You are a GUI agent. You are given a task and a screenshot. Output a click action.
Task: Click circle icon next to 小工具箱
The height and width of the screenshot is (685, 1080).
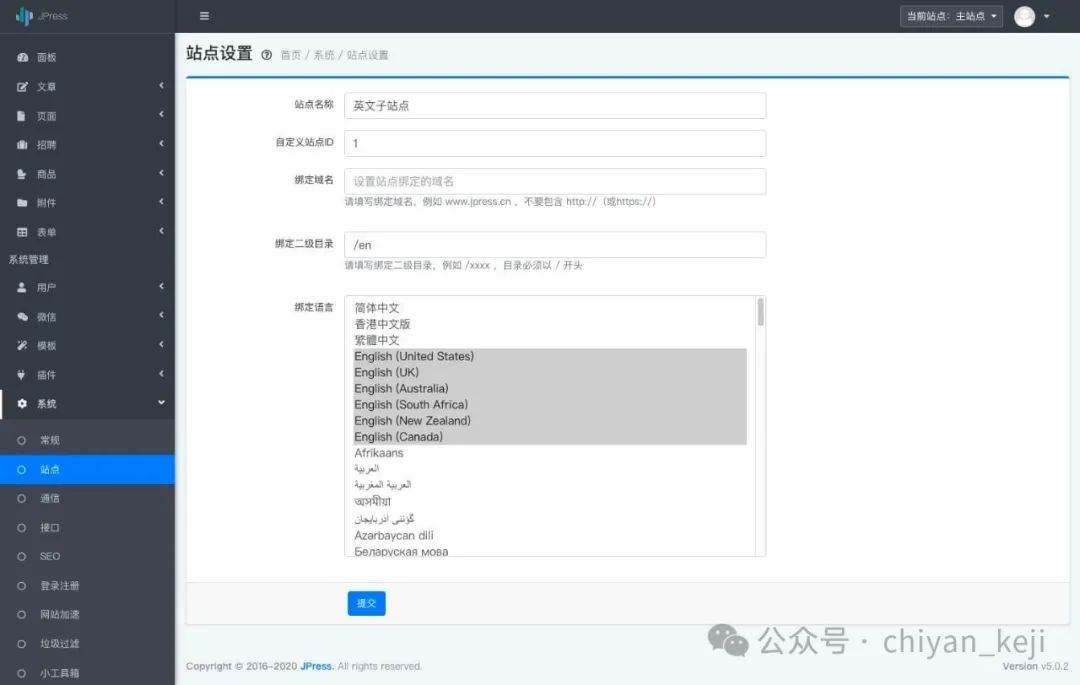pos(21,673)
